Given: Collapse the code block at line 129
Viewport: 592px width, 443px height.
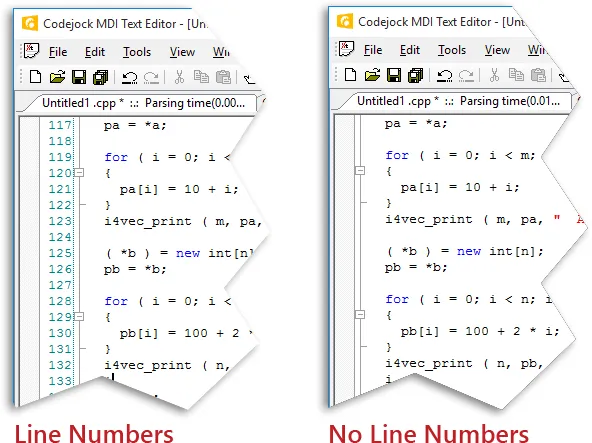Looking at the screenshot, I should point(79,316).
